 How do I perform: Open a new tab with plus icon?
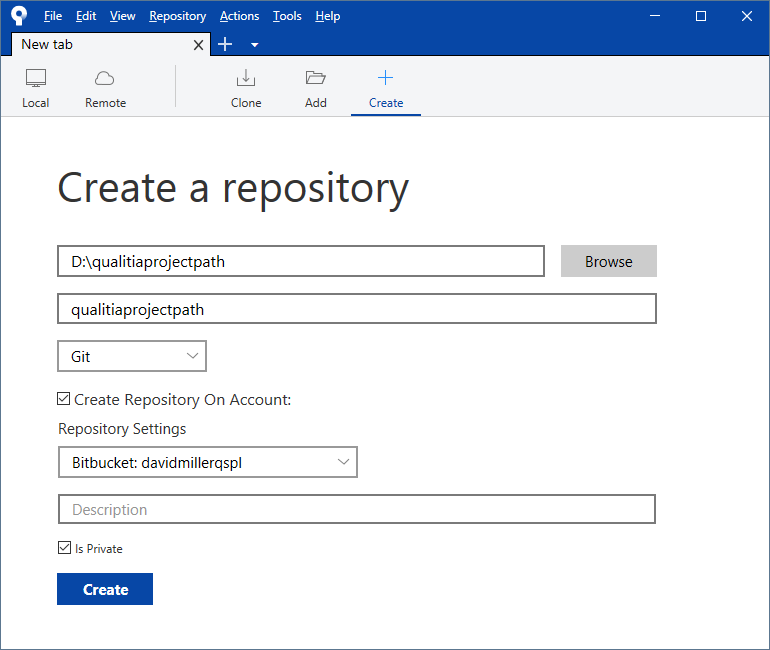(225, 44)
